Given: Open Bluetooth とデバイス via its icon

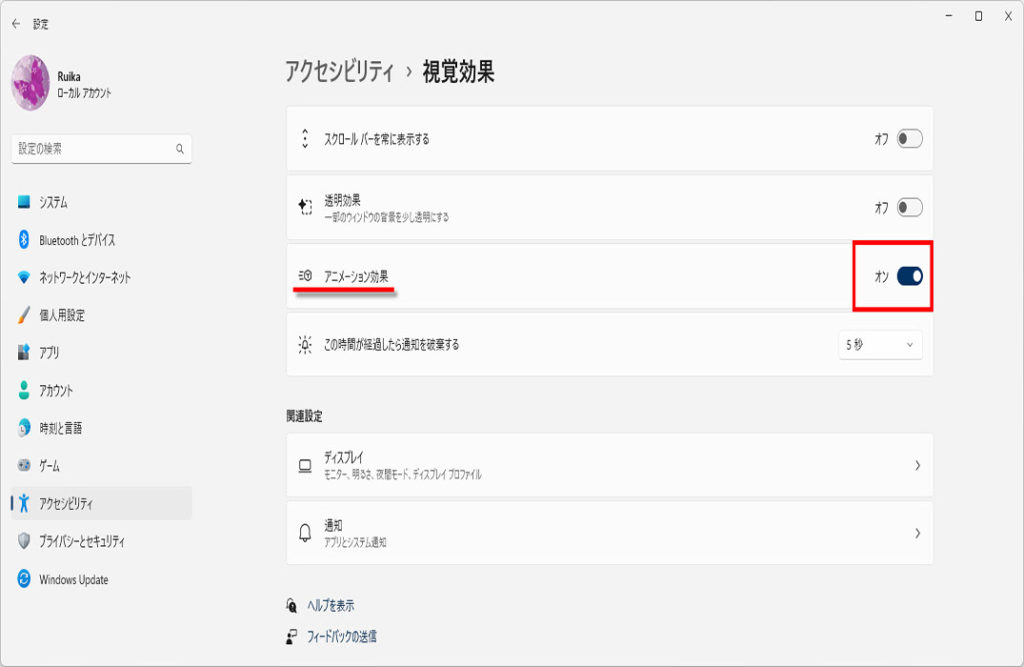Looking at the screenshot, I should [x=25, y=240].
